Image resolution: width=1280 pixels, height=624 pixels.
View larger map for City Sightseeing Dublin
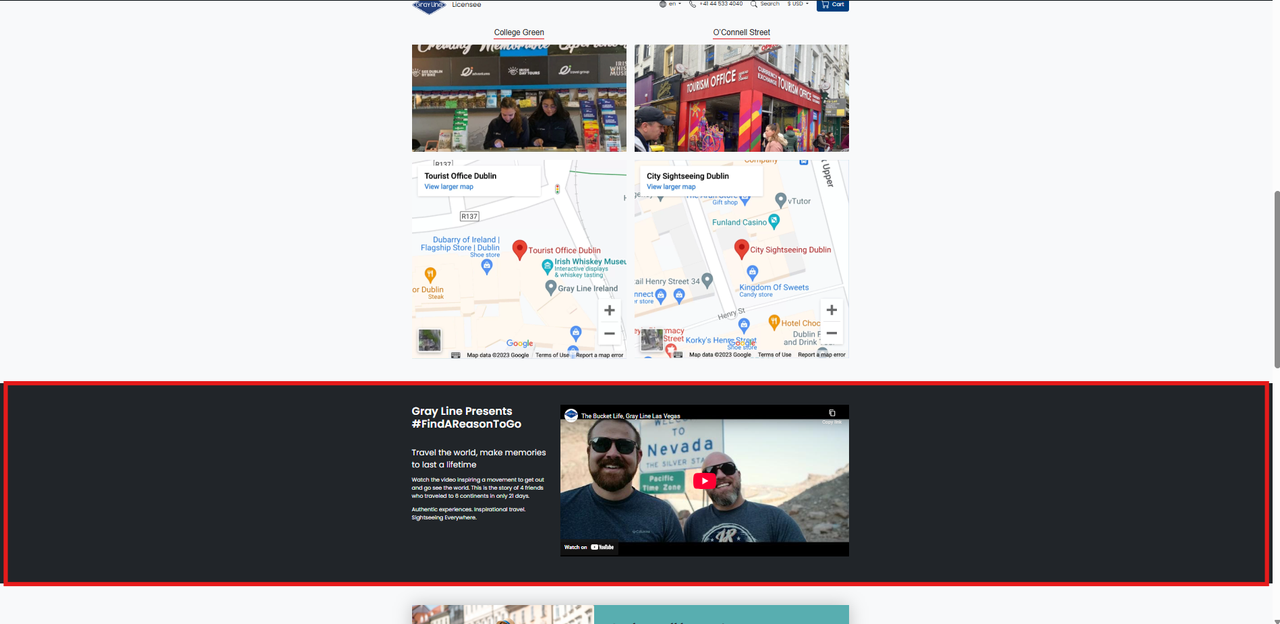(x=671, y=187)
